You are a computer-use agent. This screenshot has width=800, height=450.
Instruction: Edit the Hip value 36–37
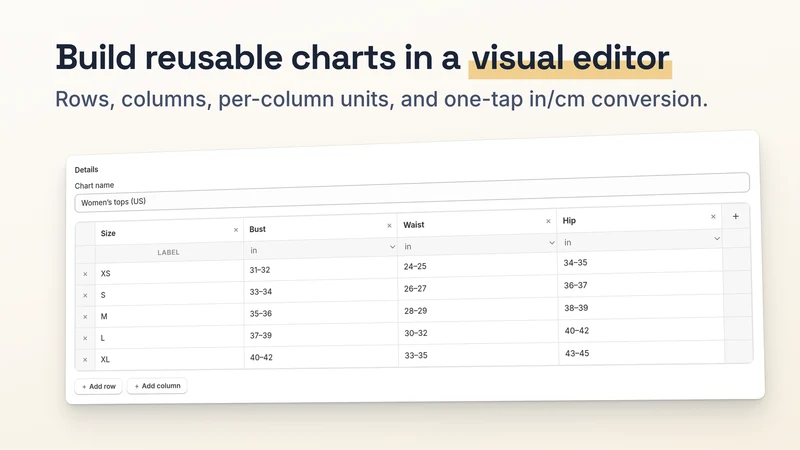pyautogui.click(x=641, y=285)
